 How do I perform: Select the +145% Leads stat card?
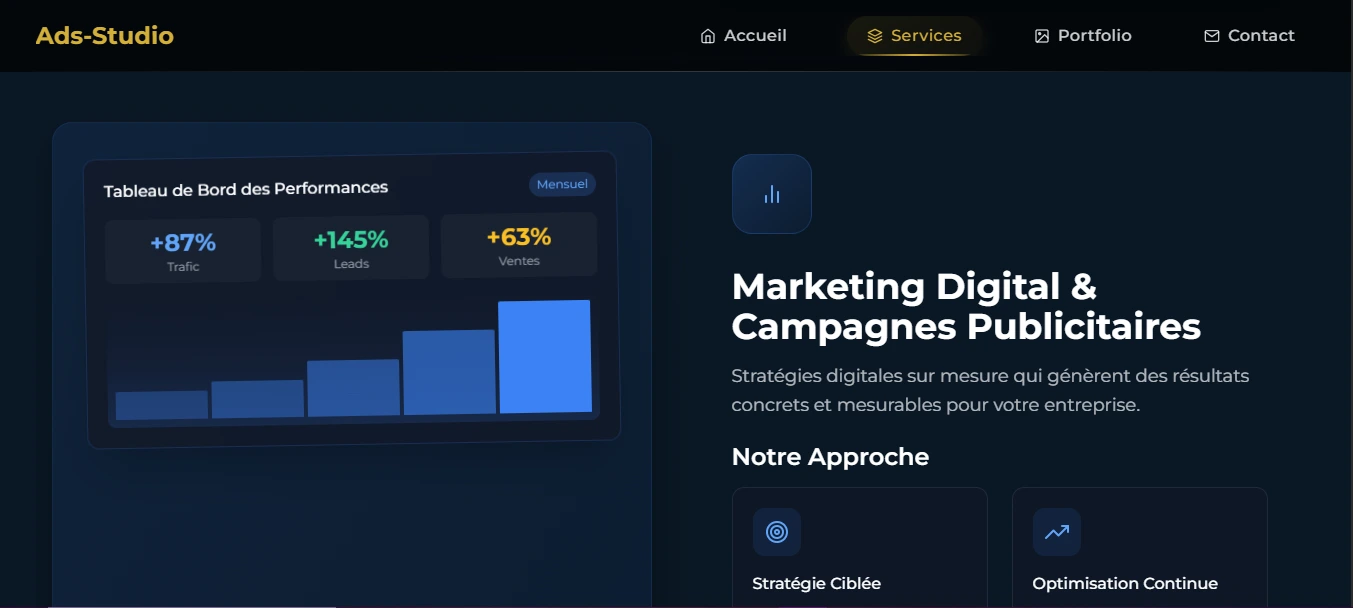pos(351,247)
